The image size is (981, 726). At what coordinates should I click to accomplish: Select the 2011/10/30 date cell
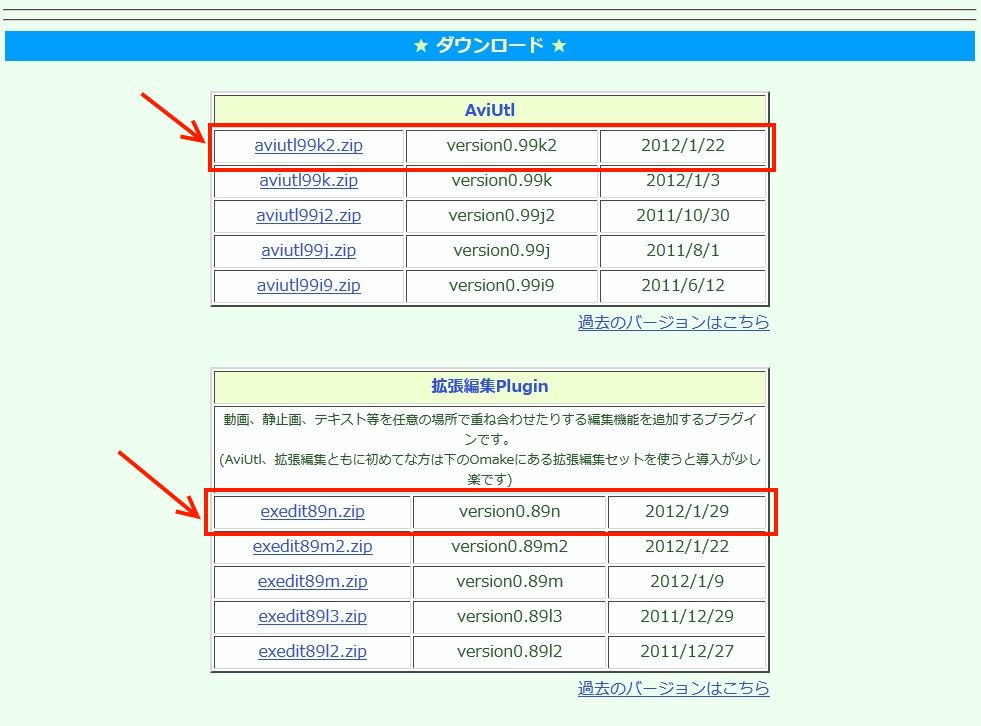pos(683,215)
